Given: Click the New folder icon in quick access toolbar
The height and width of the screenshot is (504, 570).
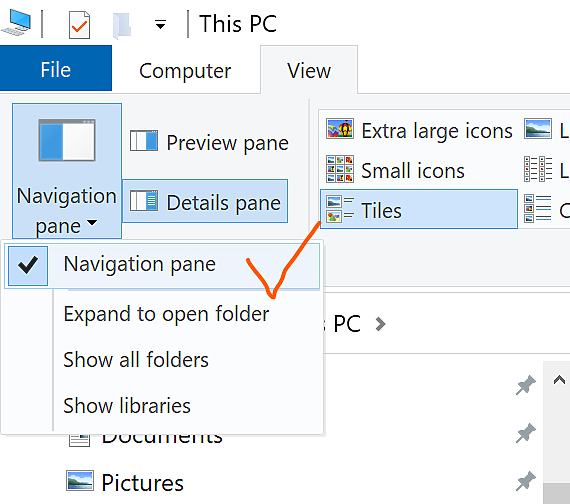Looking at the screenshot, I should pyautogui.click(x=122, y=25).
